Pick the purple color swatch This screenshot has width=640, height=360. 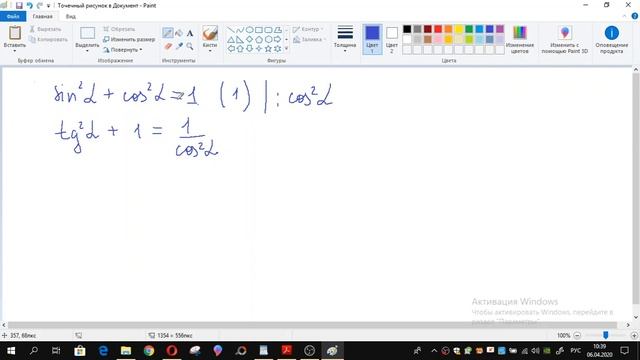(500, 29)
